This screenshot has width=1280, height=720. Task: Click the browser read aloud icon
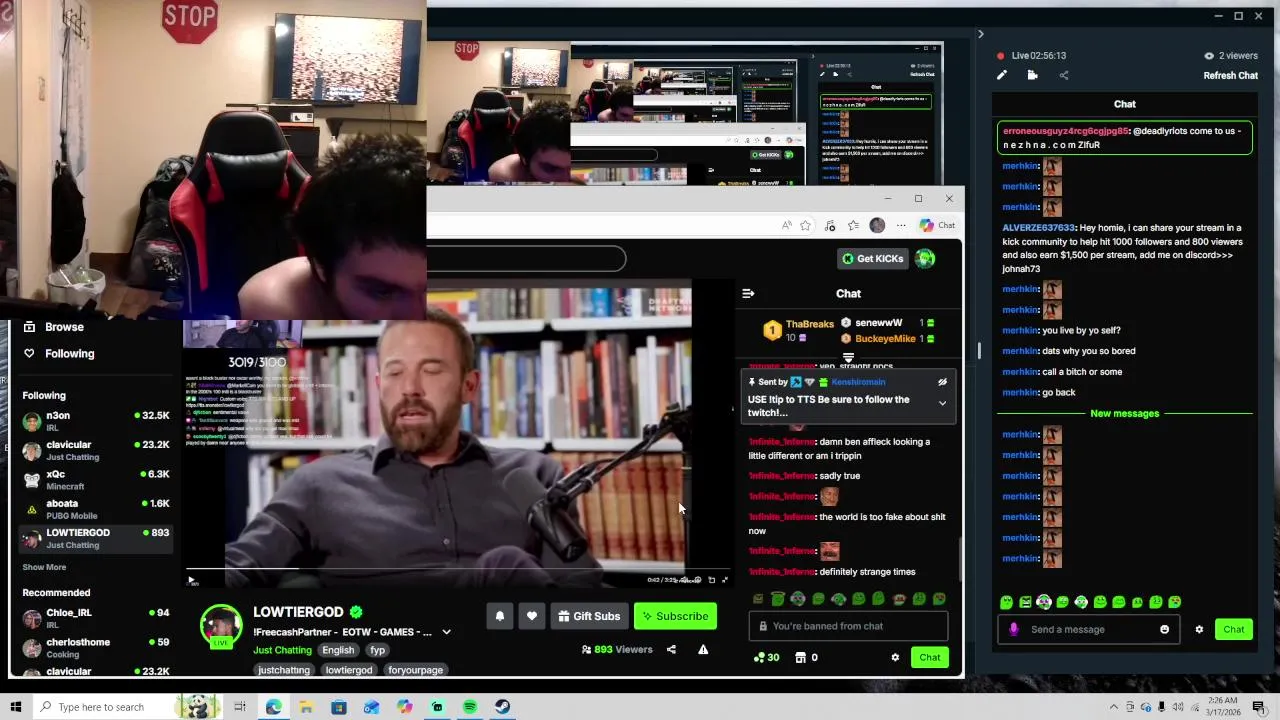coord(786,225)
